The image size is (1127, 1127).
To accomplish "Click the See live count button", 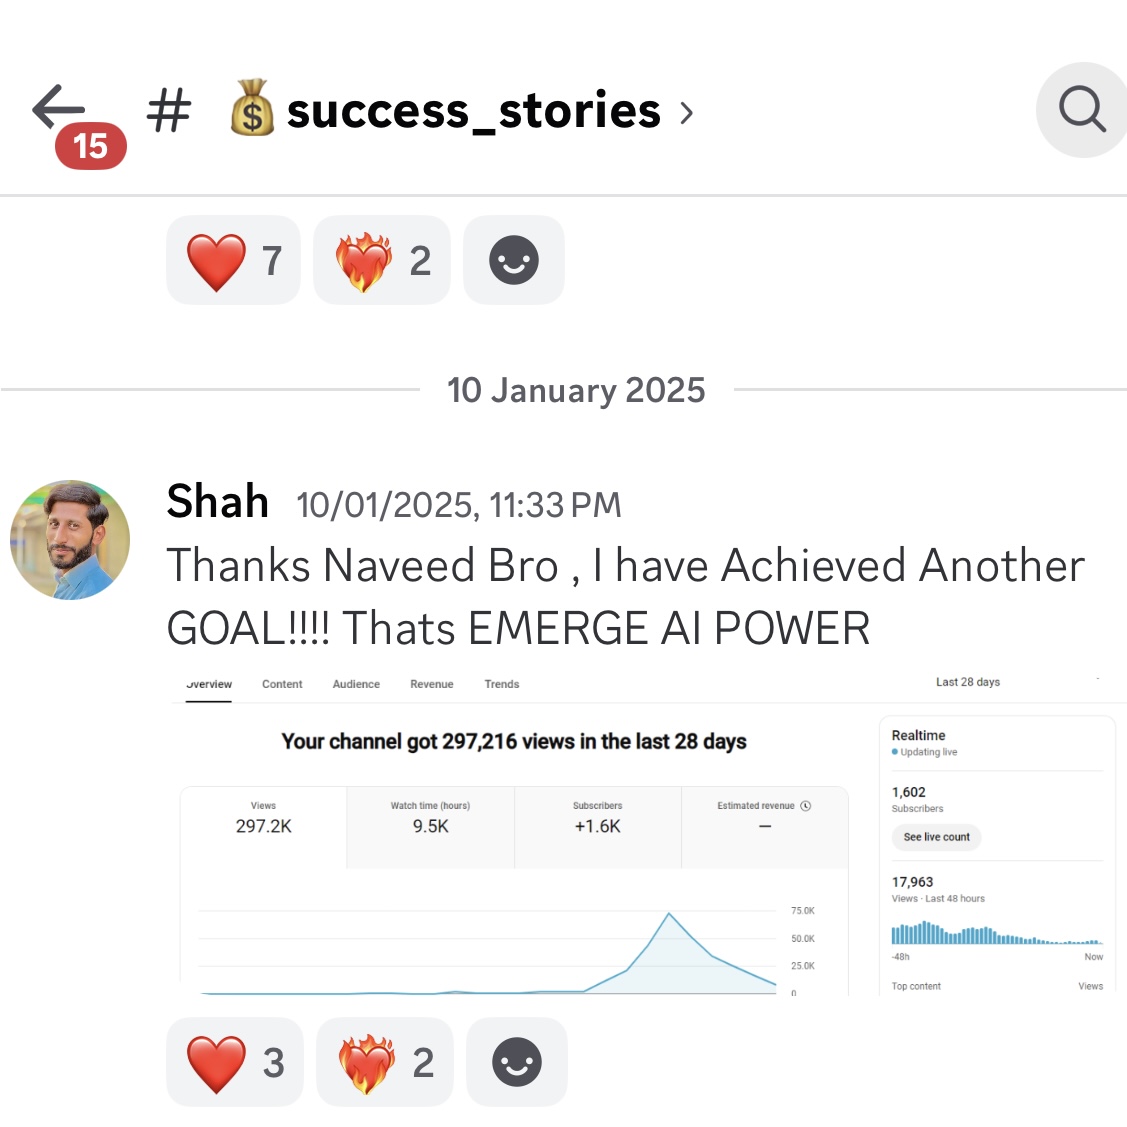I will [x=936, y=837].
